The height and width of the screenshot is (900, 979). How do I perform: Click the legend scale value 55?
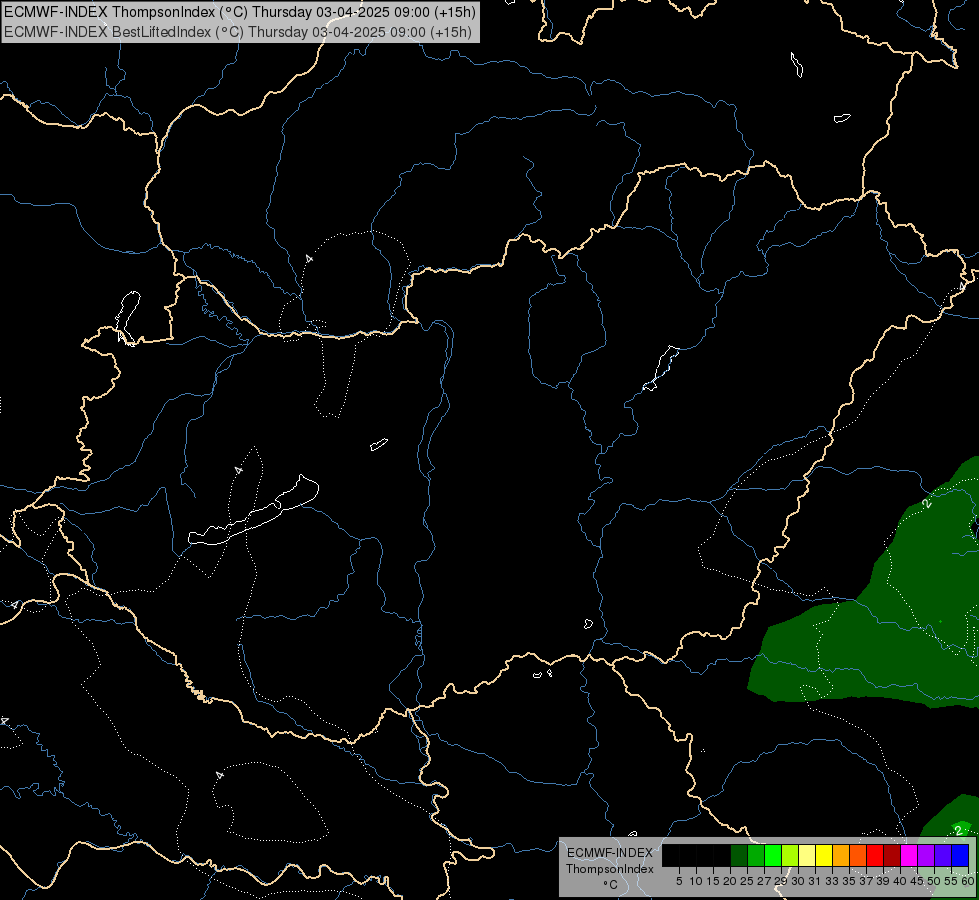[951, 881]
